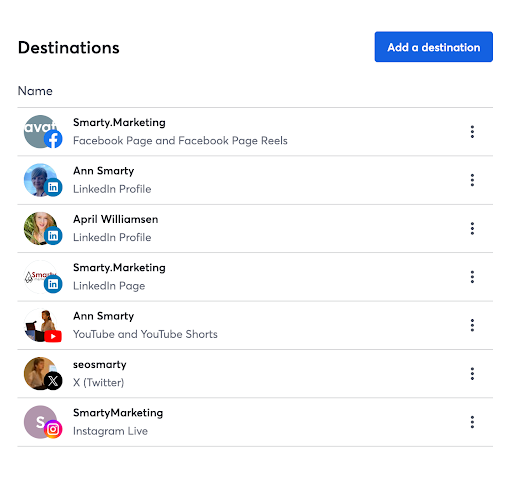Click the Add a destination button

click(x=433, y=47)
